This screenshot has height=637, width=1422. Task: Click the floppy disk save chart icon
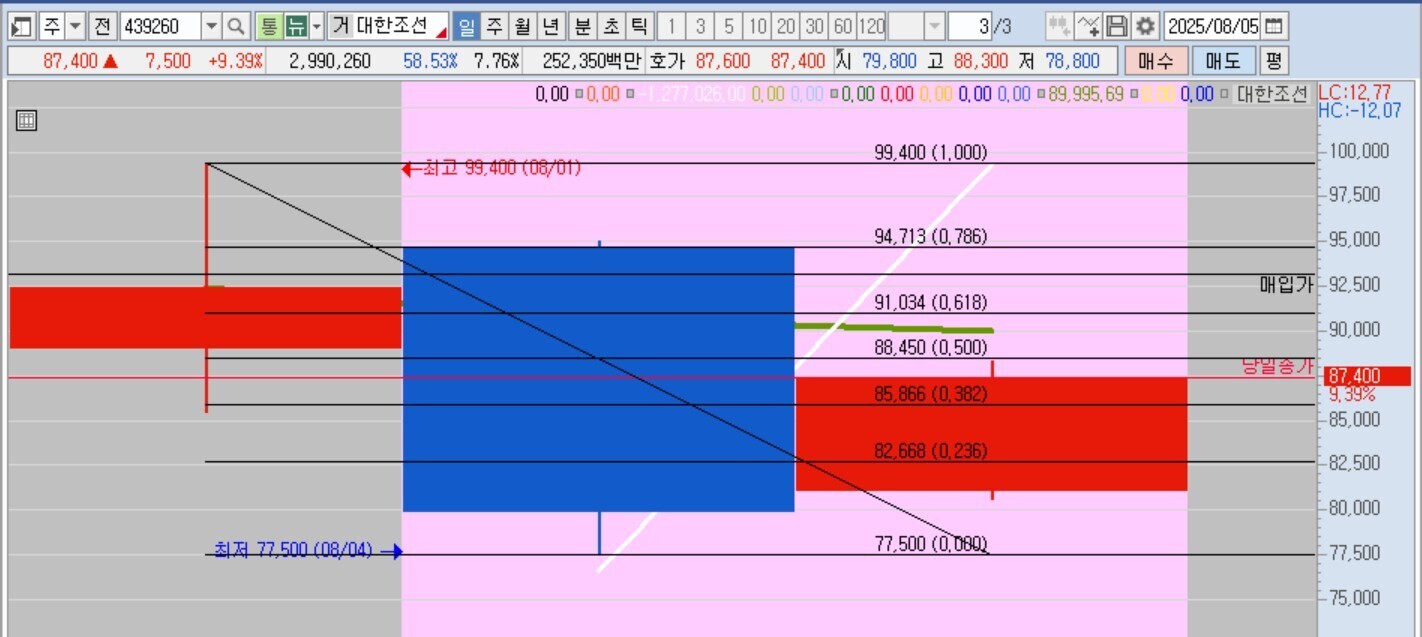[1117, 26]
